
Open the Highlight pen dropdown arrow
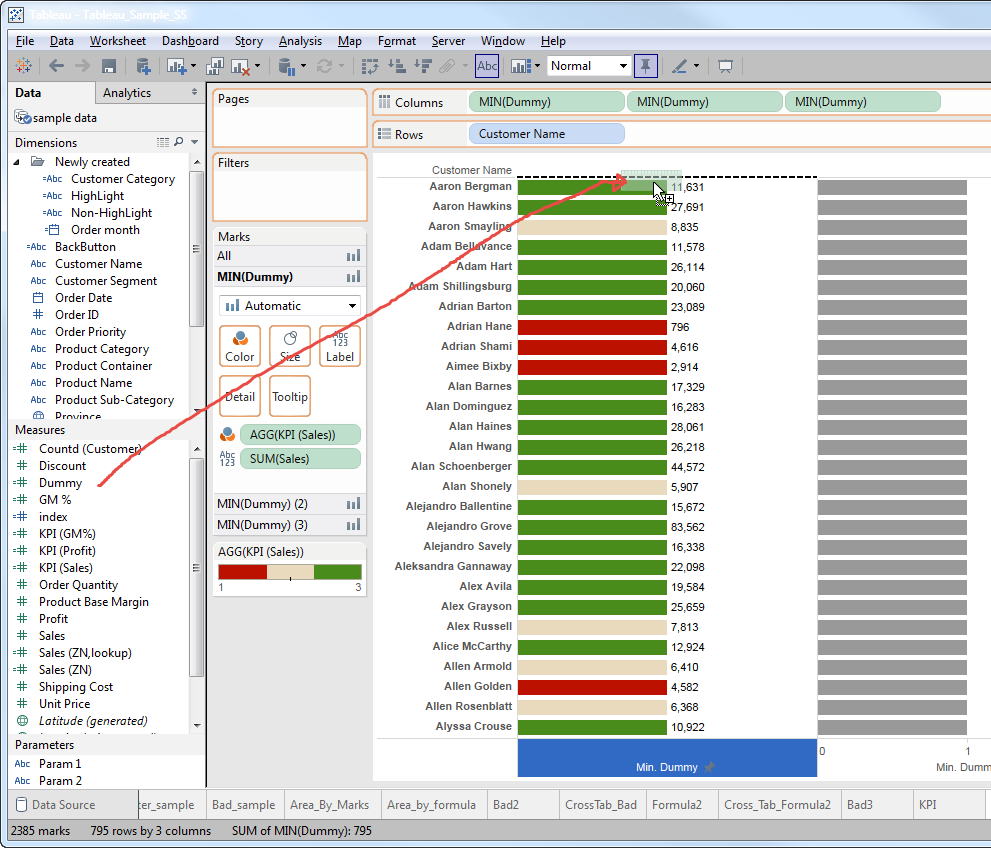coord(696,66)
